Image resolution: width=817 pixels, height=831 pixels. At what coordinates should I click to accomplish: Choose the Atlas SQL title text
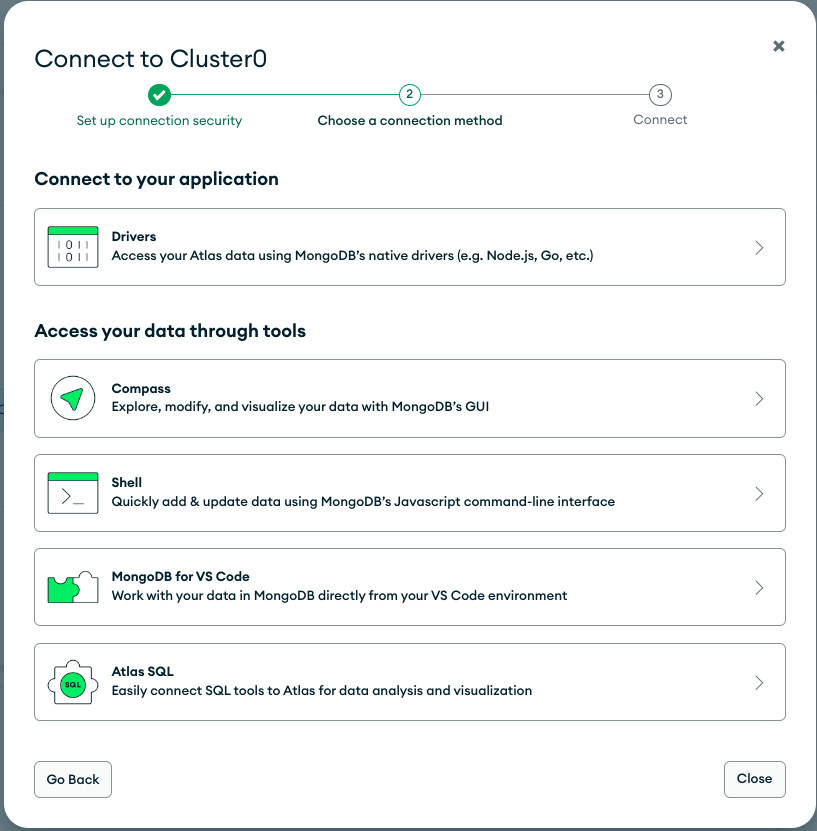143,671
